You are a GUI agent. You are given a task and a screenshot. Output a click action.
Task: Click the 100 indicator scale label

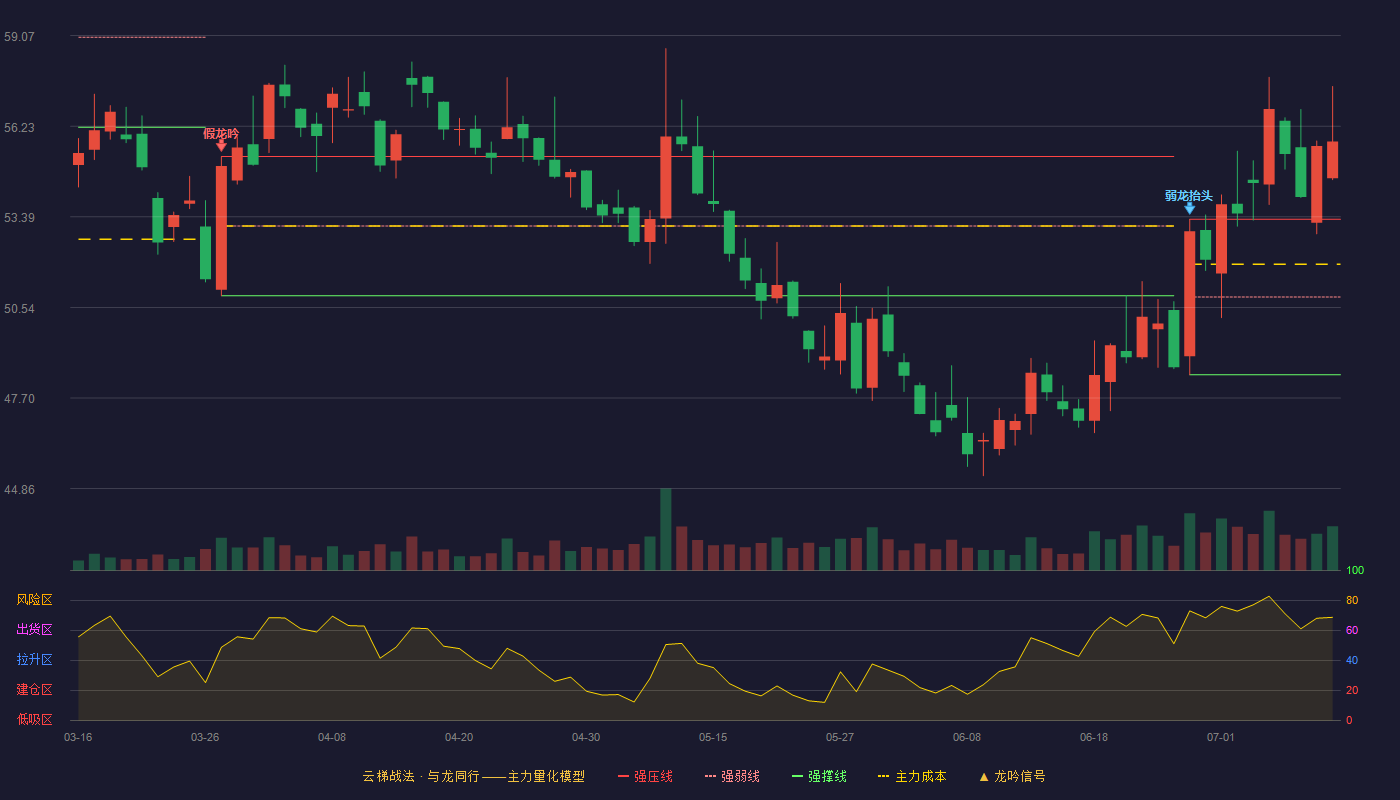tap(1355, 571)
